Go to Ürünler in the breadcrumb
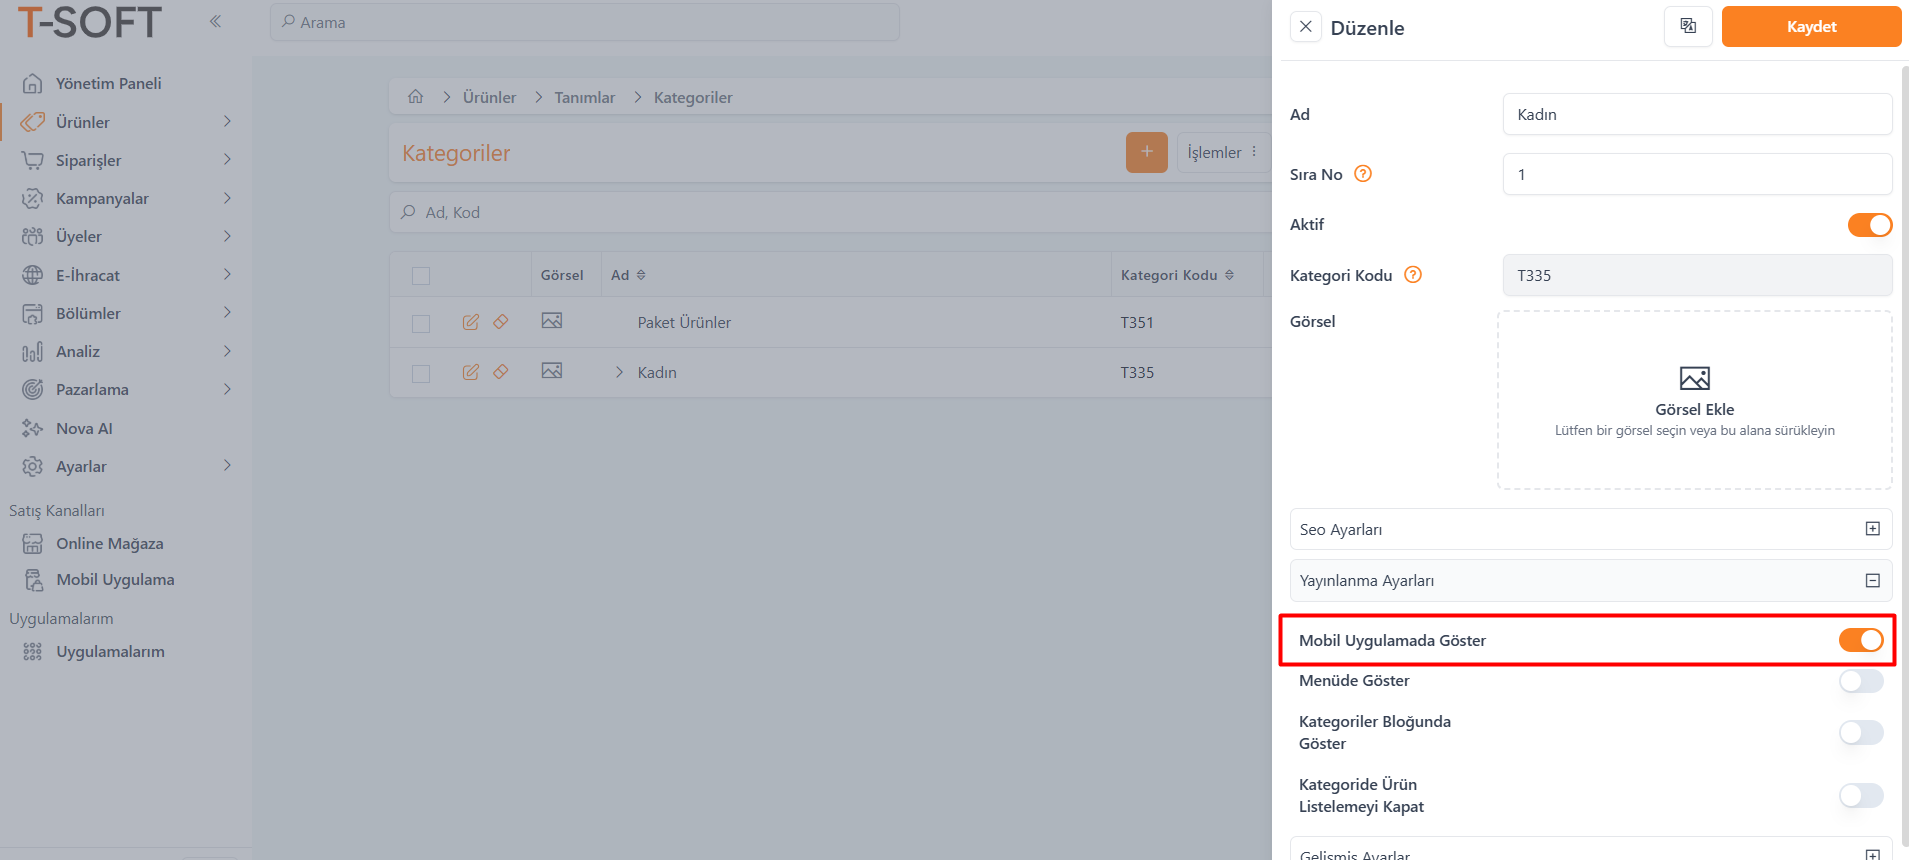This screenshot has width=1909, height=860. 489,97
